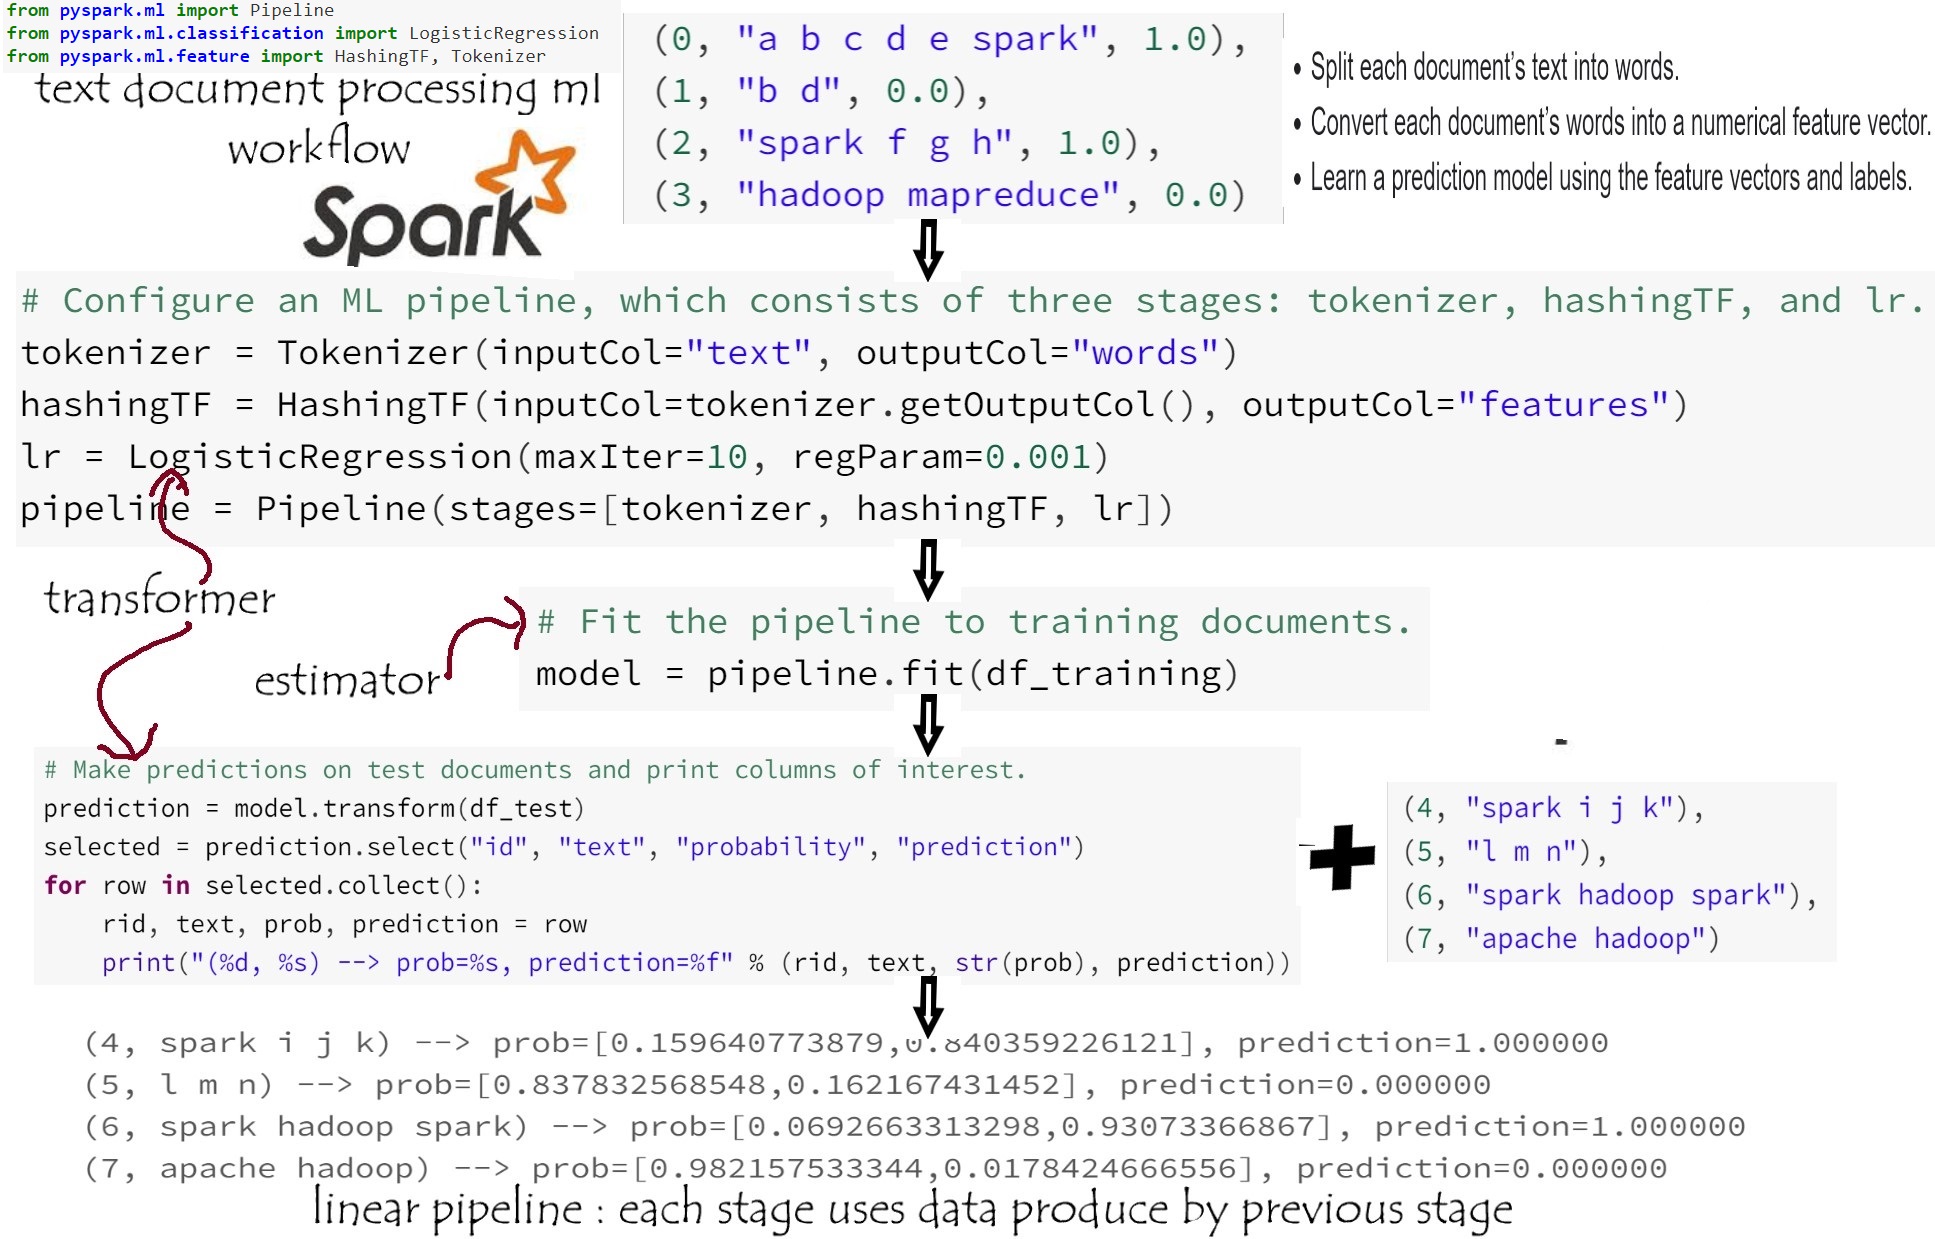
Task: Click the handwritten transformer label
Action: tap(160, 598)
